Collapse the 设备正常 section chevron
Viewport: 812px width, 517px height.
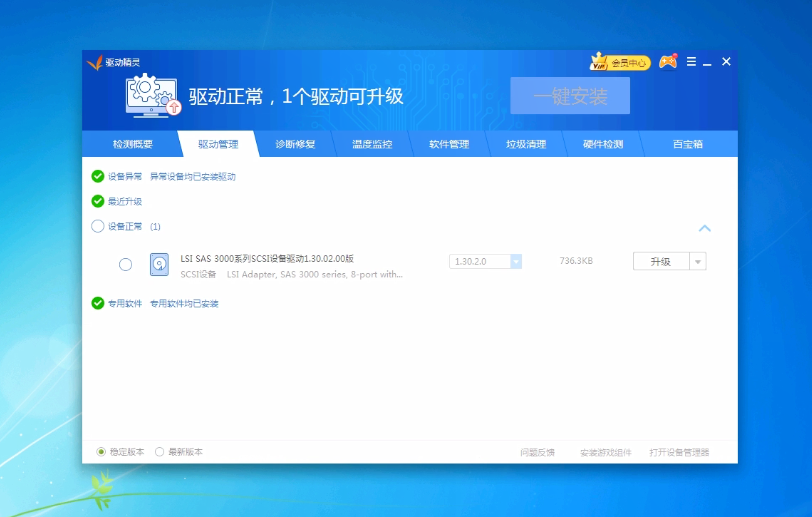tap(704, 228)
